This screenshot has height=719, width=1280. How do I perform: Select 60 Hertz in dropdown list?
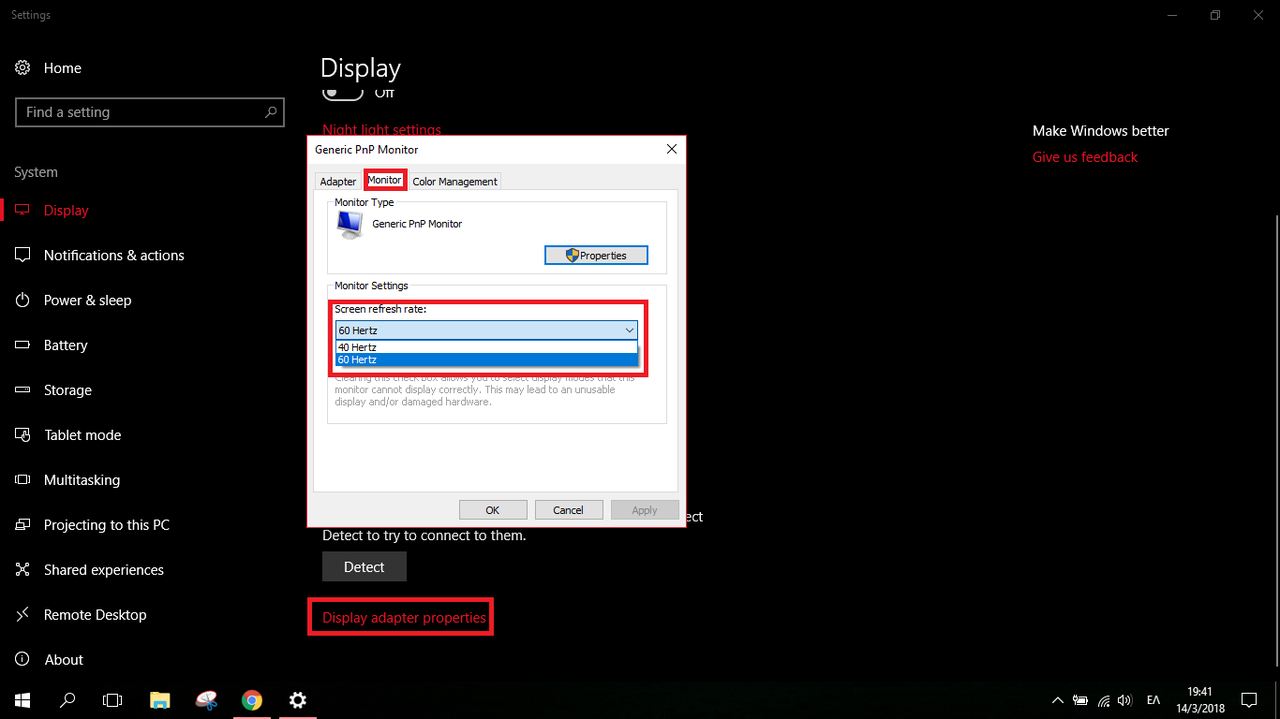coord(487,359)
